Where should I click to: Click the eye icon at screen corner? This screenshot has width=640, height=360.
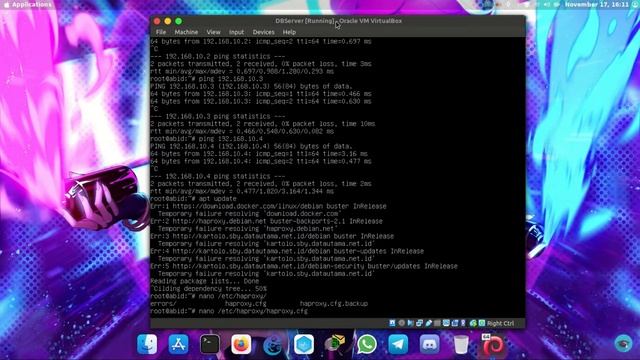(x=623, y=343)
